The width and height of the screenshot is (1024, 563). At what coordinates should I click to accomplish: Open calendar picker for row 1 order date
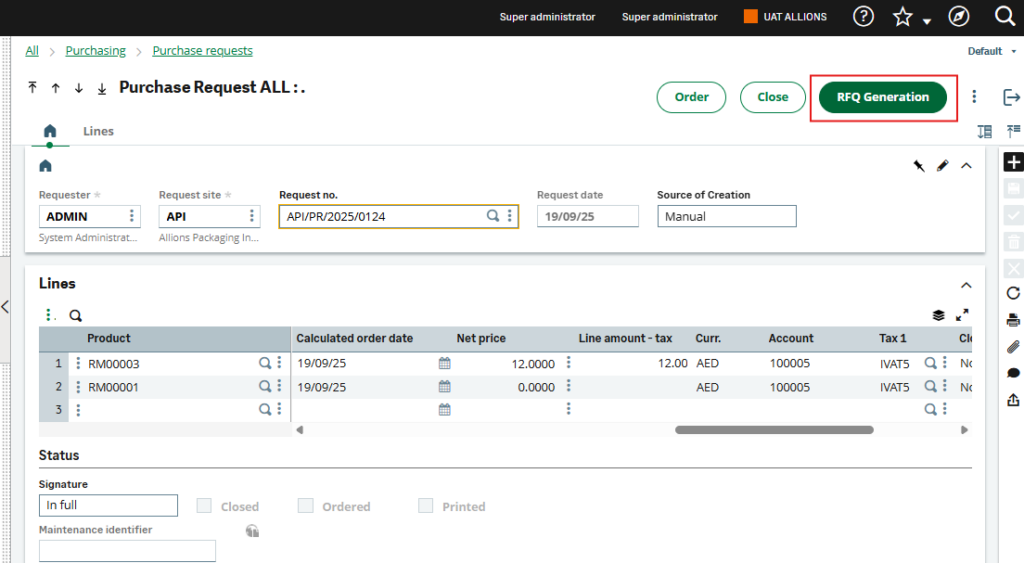point(445,364)
